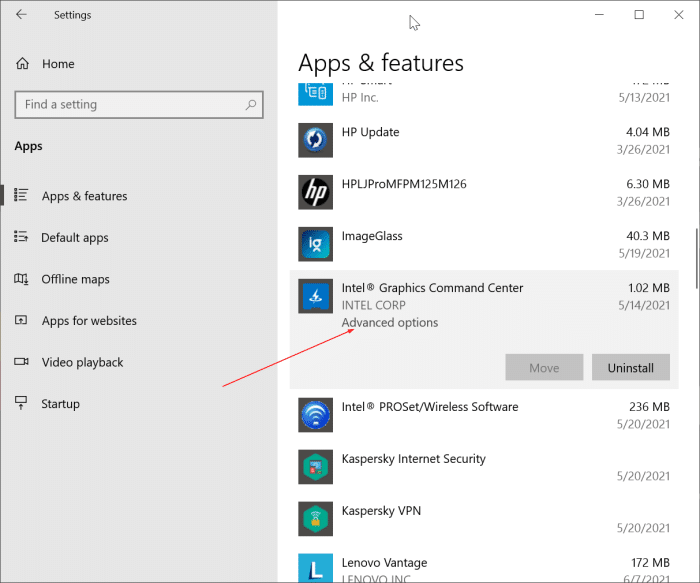
Task: Click the disabled Move button
Action: [x=544, y=367]
